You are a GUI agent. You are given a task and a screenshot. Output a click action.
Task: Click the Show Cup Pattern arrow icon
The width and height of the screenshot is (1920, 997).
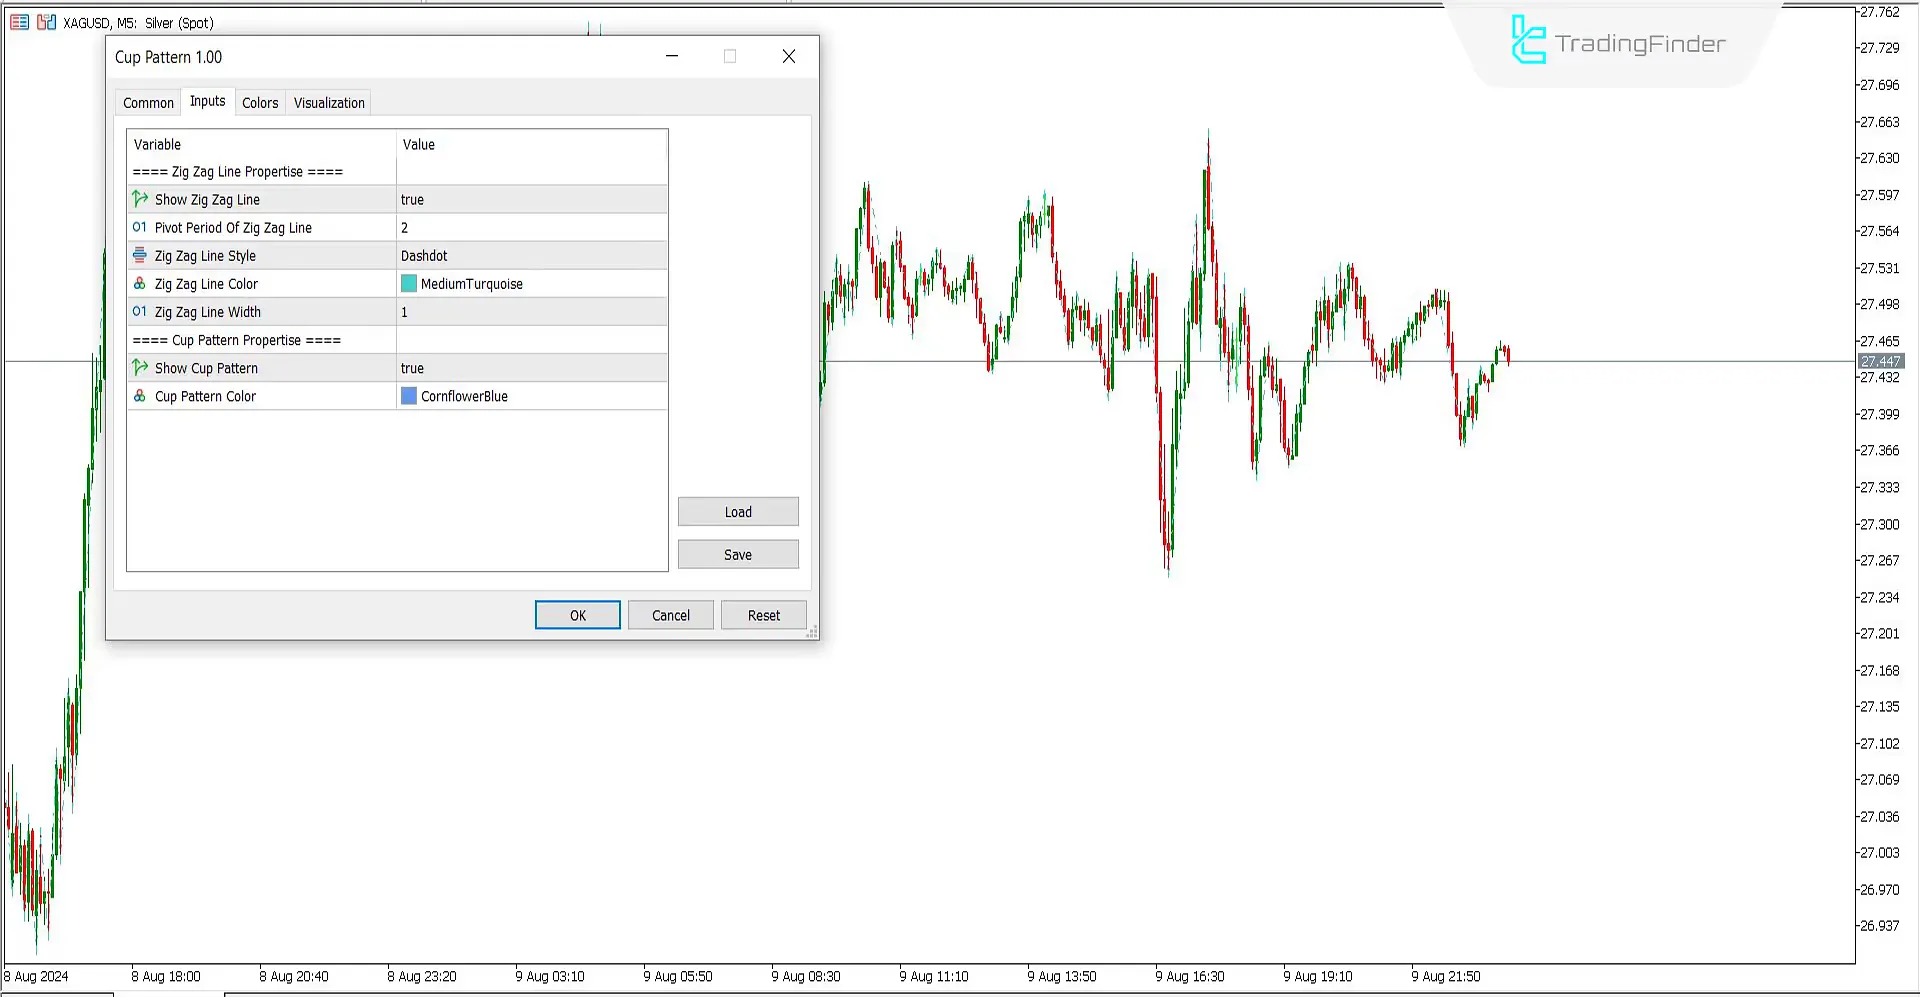click(x=139, y=367)
